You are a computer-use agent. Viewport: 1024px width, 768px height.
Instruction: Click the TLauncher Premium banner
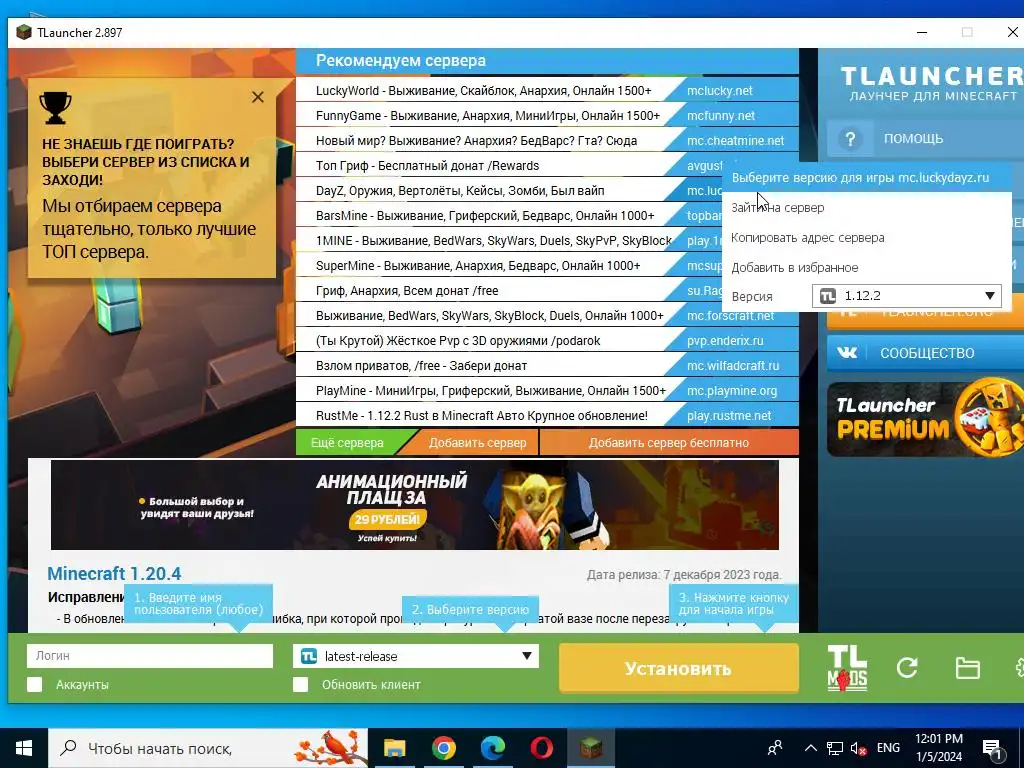tap(925, 419)
